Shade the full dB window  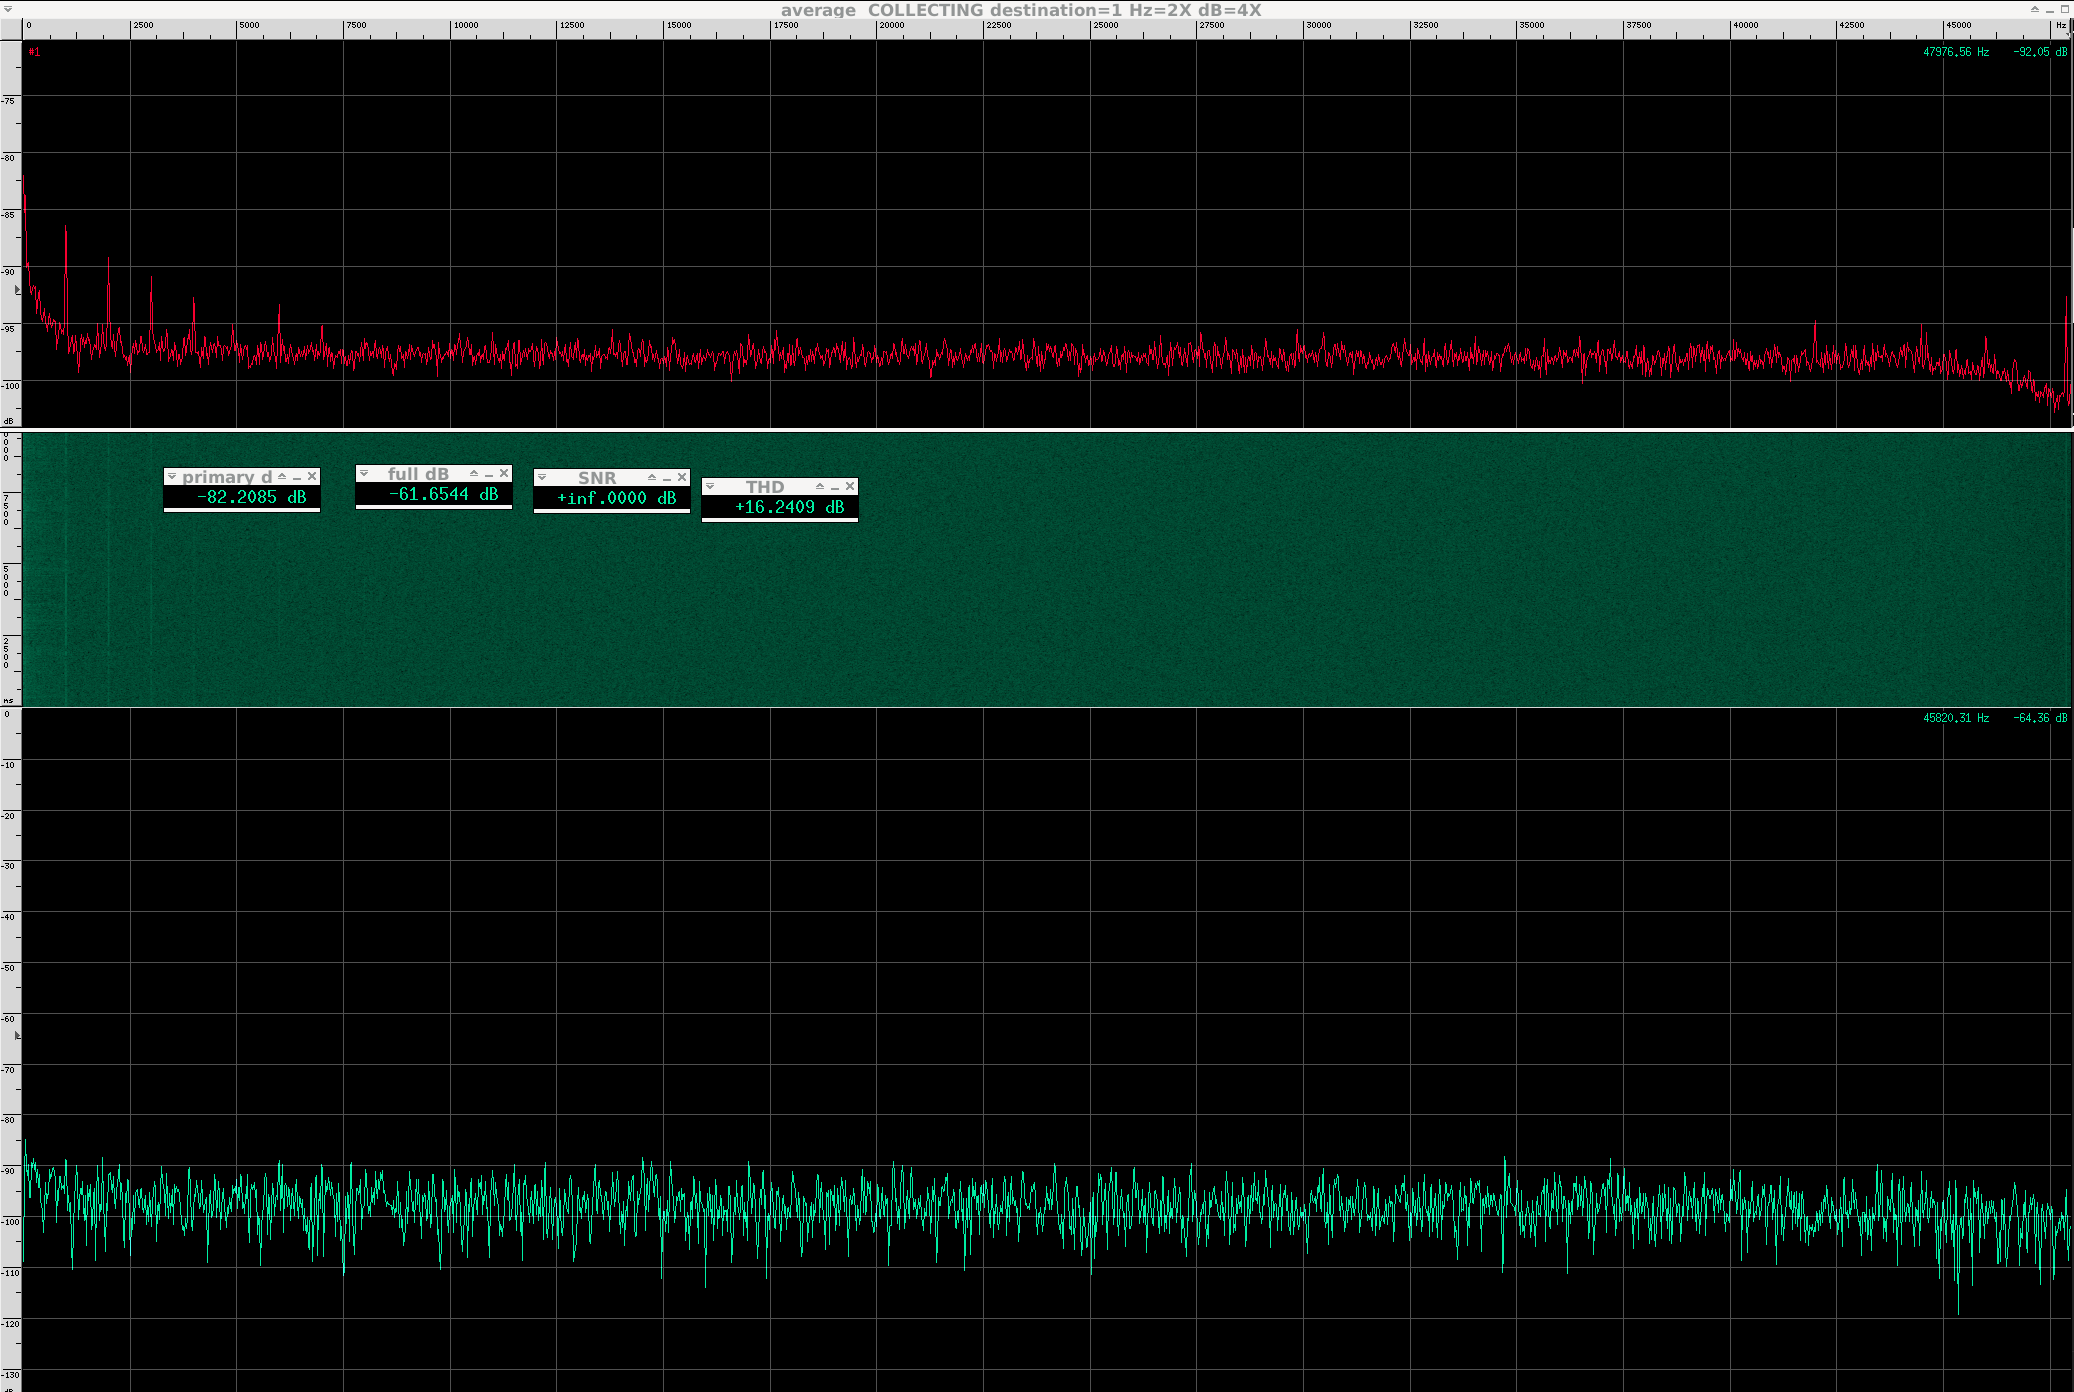474,474
